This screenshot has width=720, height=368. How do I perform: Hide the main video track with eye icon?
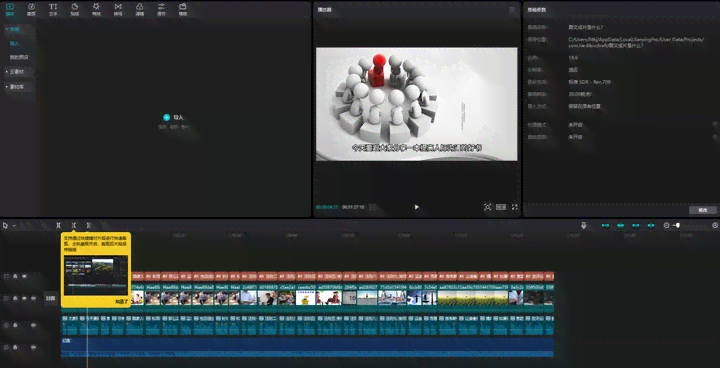click(x=24, y=299)
